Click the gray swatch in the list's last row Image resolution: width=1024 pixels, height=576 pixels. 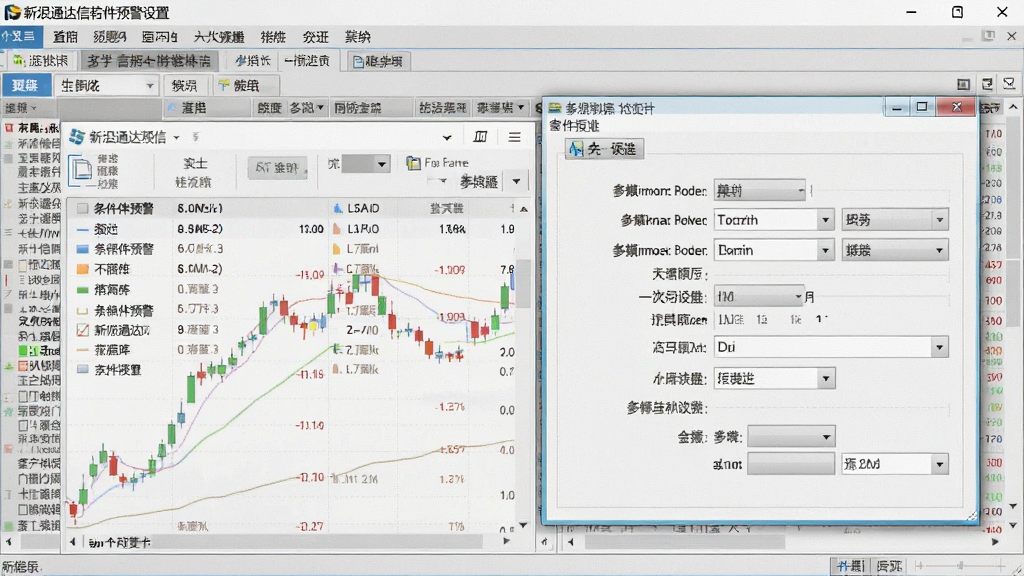click(x=82, y=370)
